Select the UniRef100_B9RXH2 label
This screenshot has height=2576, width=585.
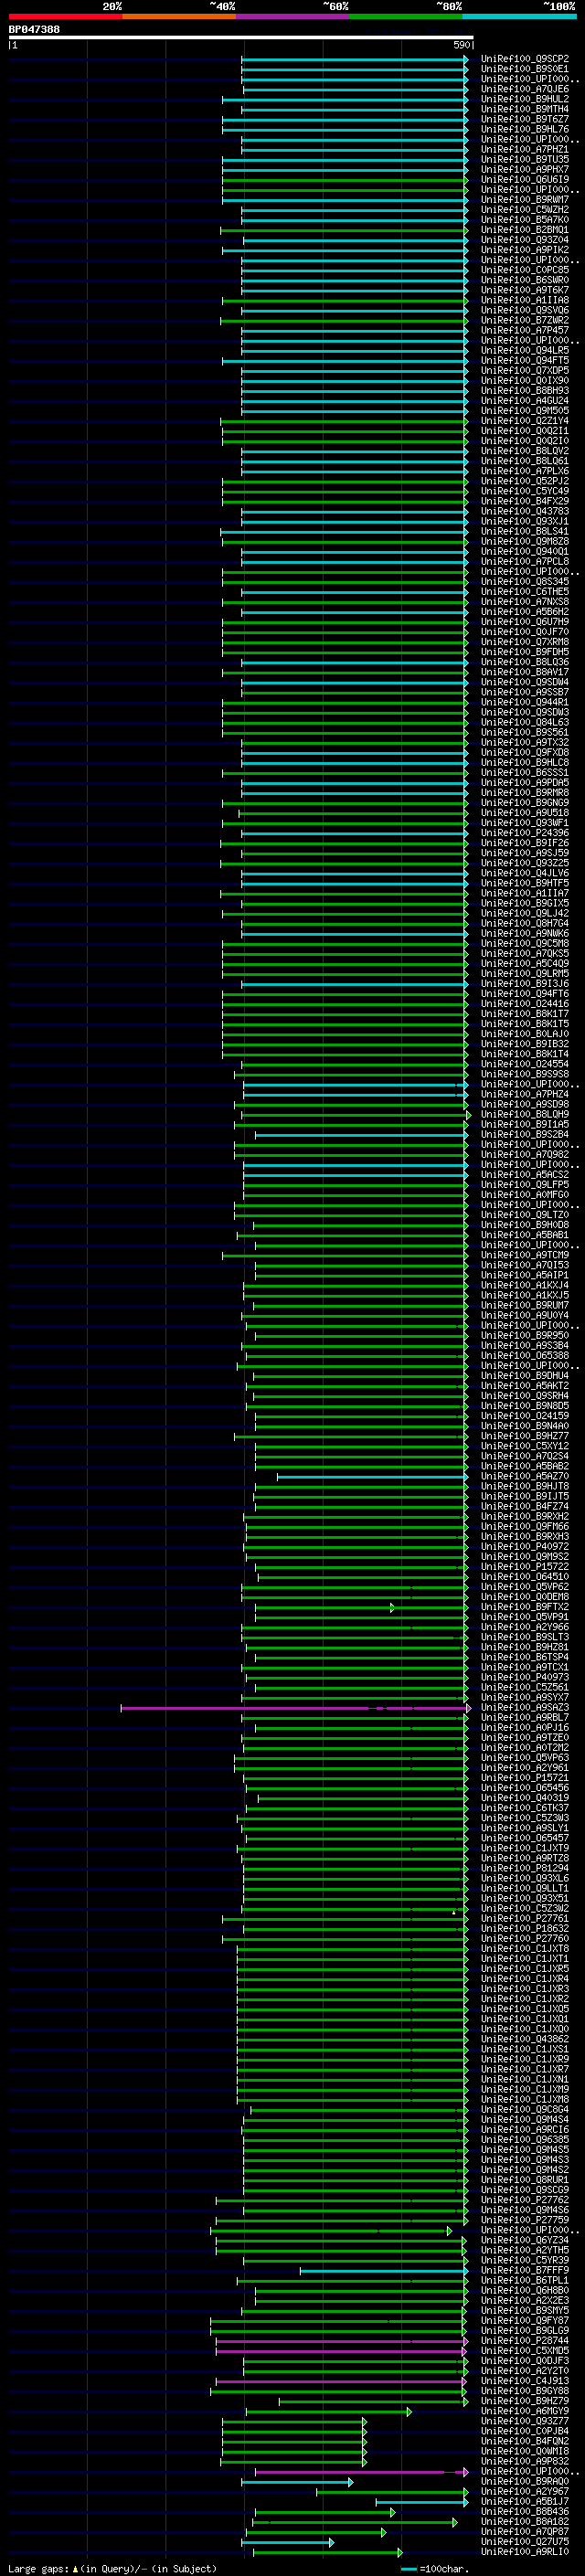point(524,1517)
